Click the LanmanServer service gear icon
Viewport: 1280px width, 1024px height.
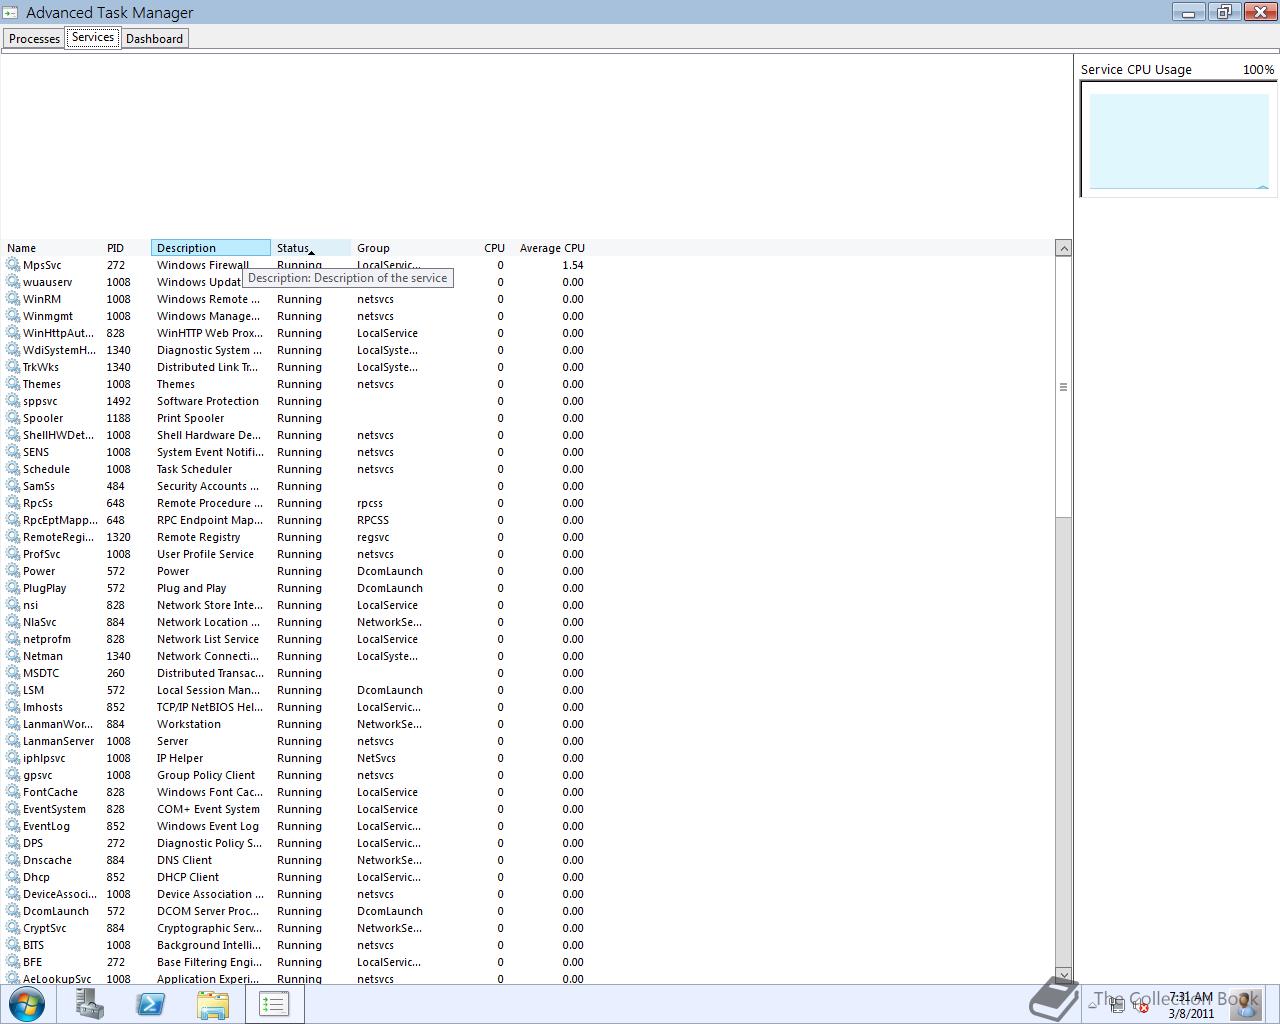tap(13, 741)
